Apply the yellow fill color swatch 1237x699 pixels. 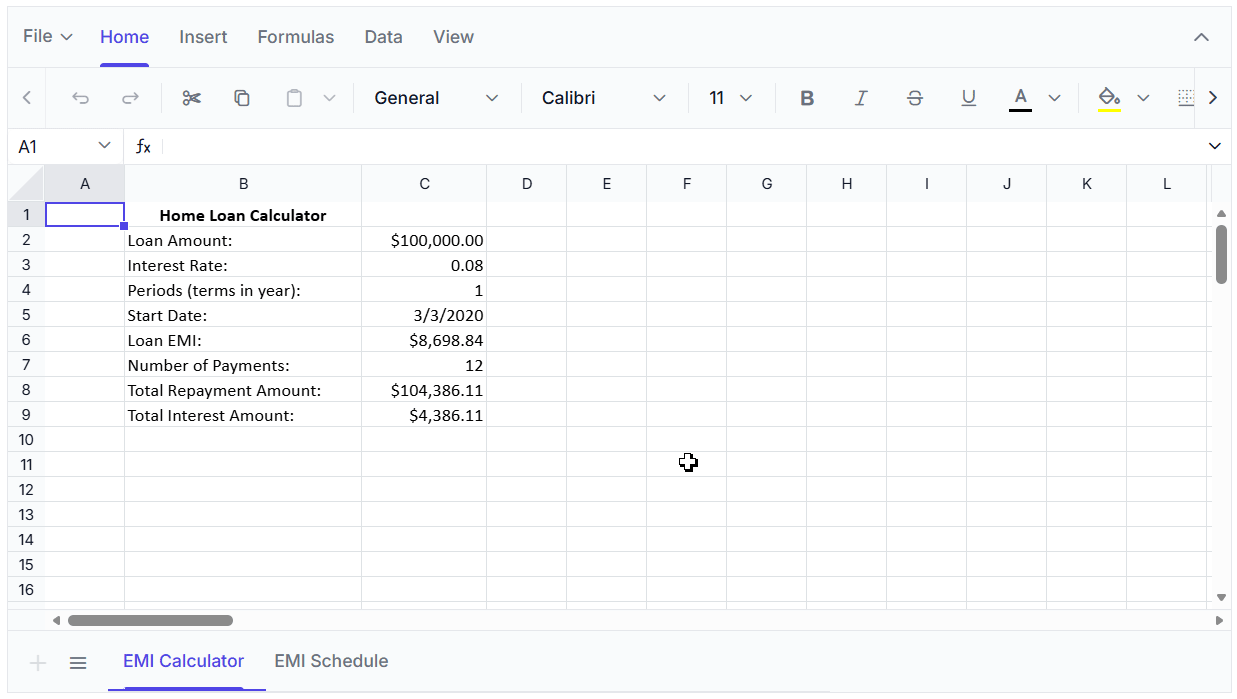click(x=1109, y=98)
